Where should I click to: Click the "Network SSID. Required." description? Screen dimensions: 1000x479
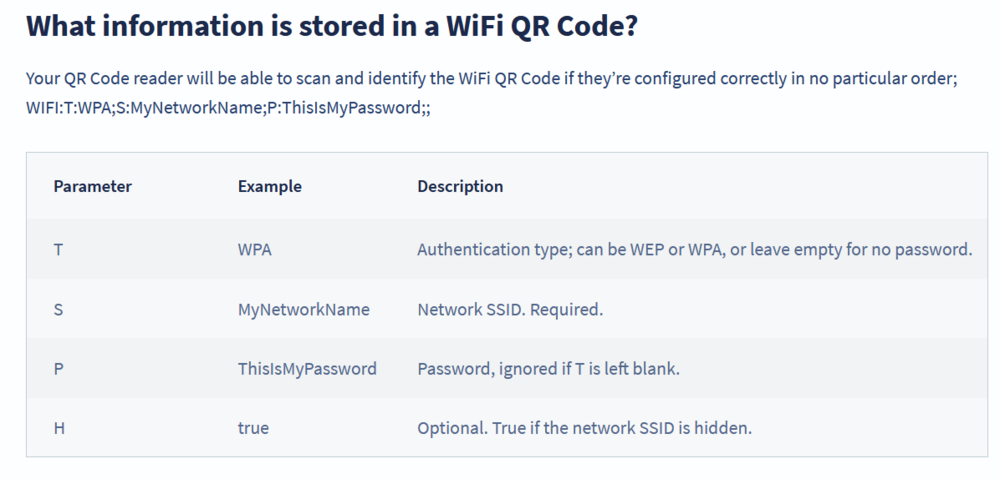510,309
